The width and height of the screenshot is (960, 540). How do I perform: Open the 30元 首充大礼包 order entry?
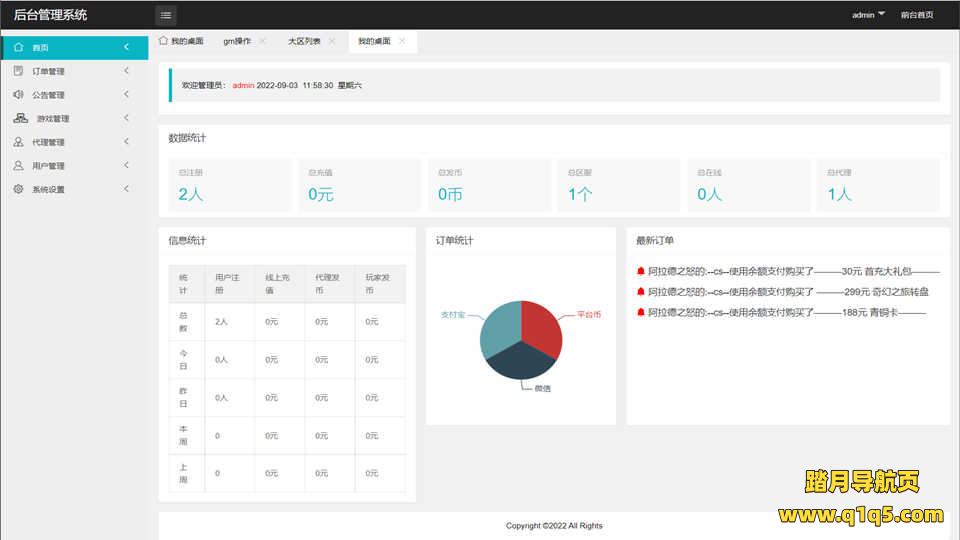pos(792,271)
